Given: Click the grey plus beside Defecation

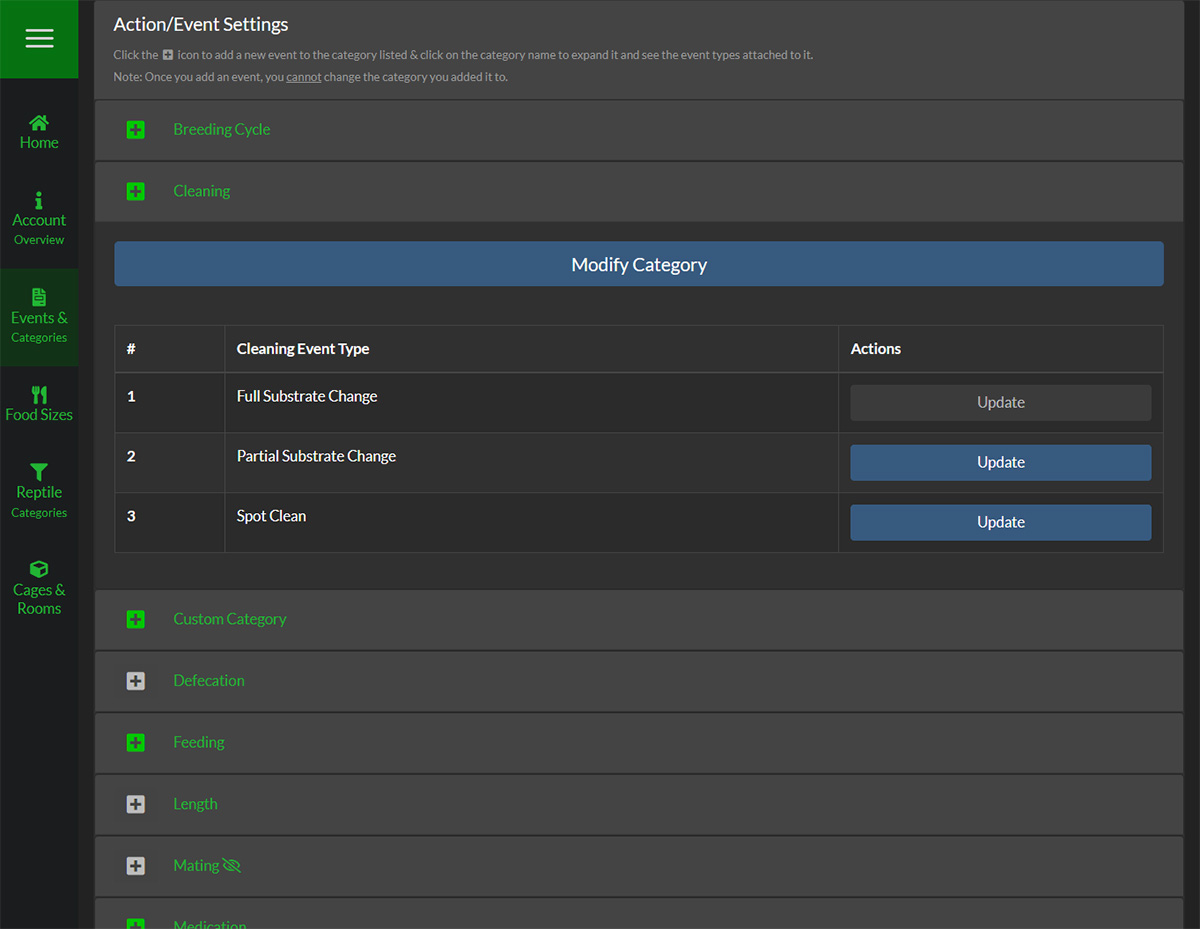Looking at the screenshot, I should tap(136, 681).
